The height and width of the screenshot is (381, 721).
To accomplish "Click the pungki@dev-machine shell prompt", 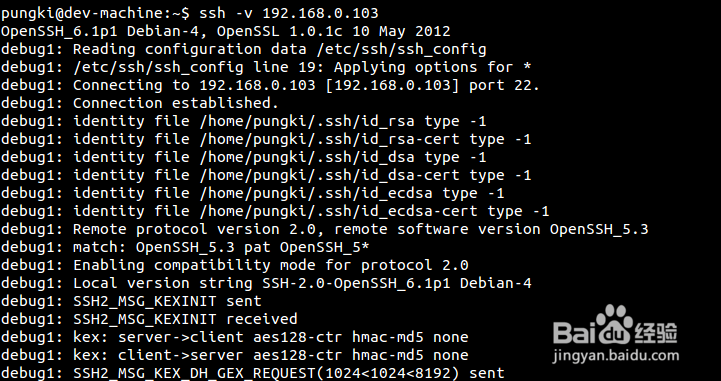I will (95, 13).
